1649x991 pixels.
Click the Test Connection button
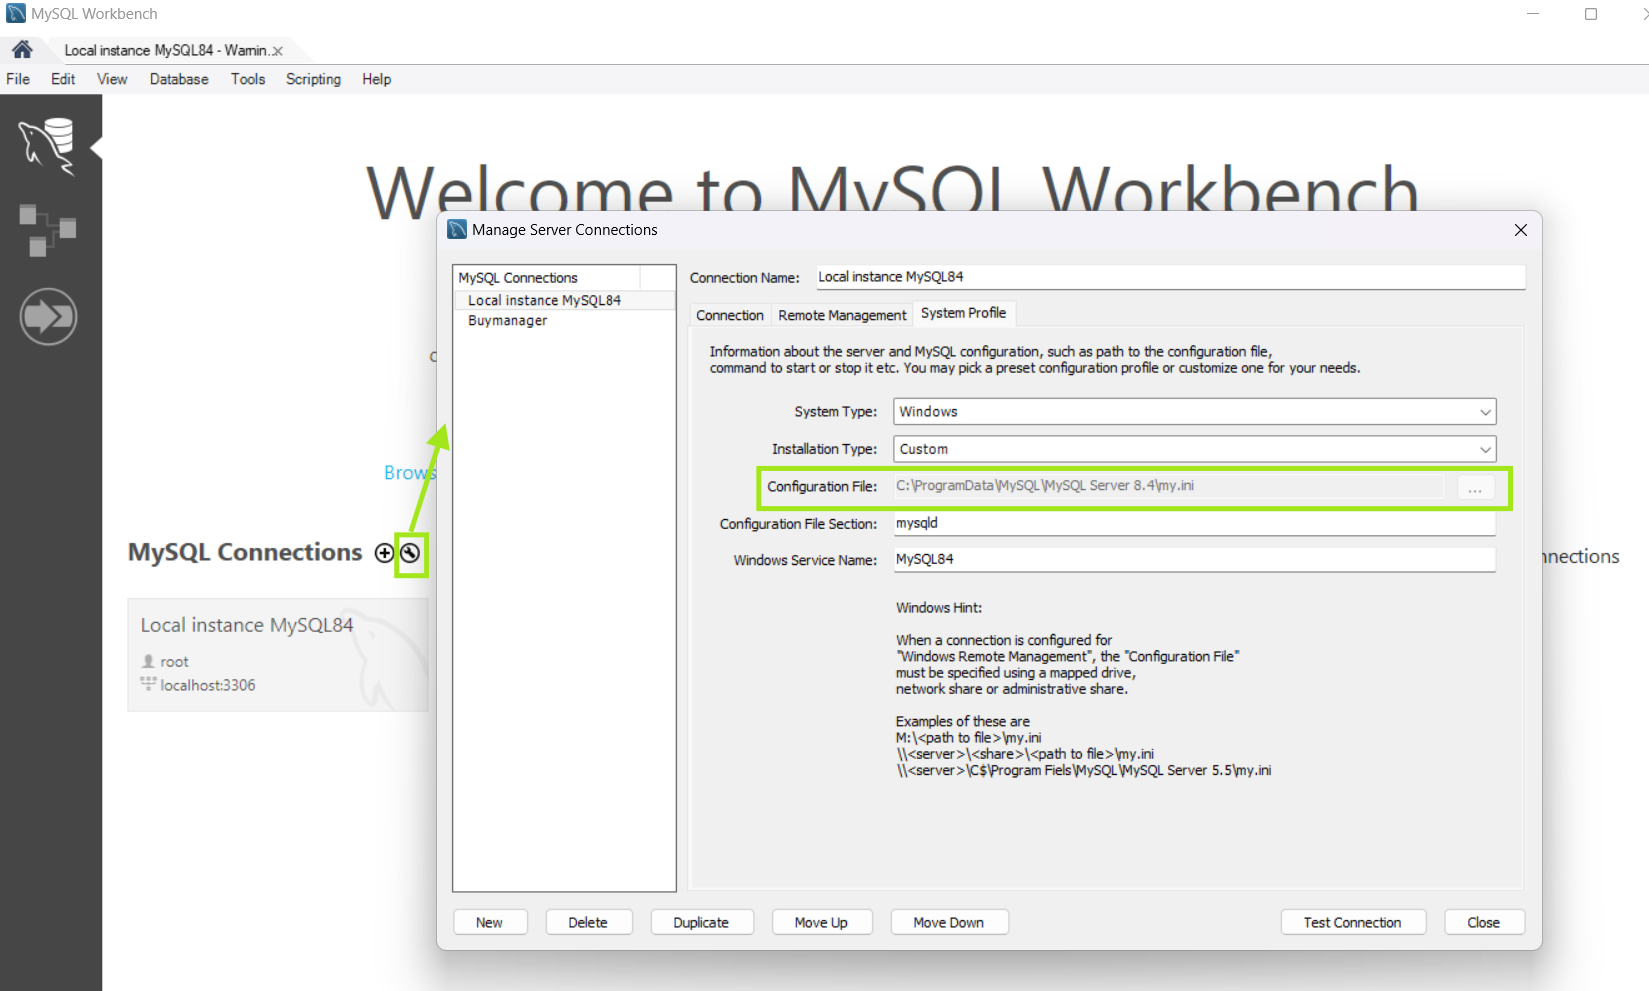(1352, 922)
